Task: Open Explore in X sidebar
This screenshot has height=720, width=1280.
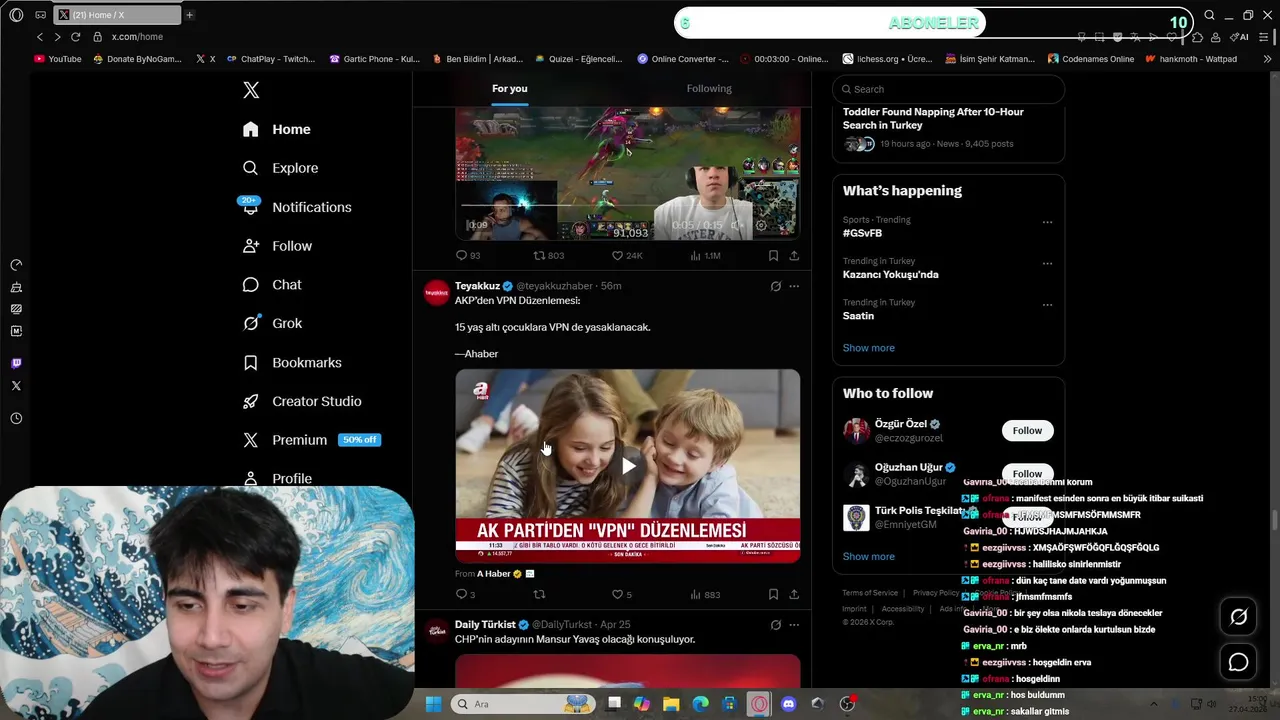Action: (280, 168)
